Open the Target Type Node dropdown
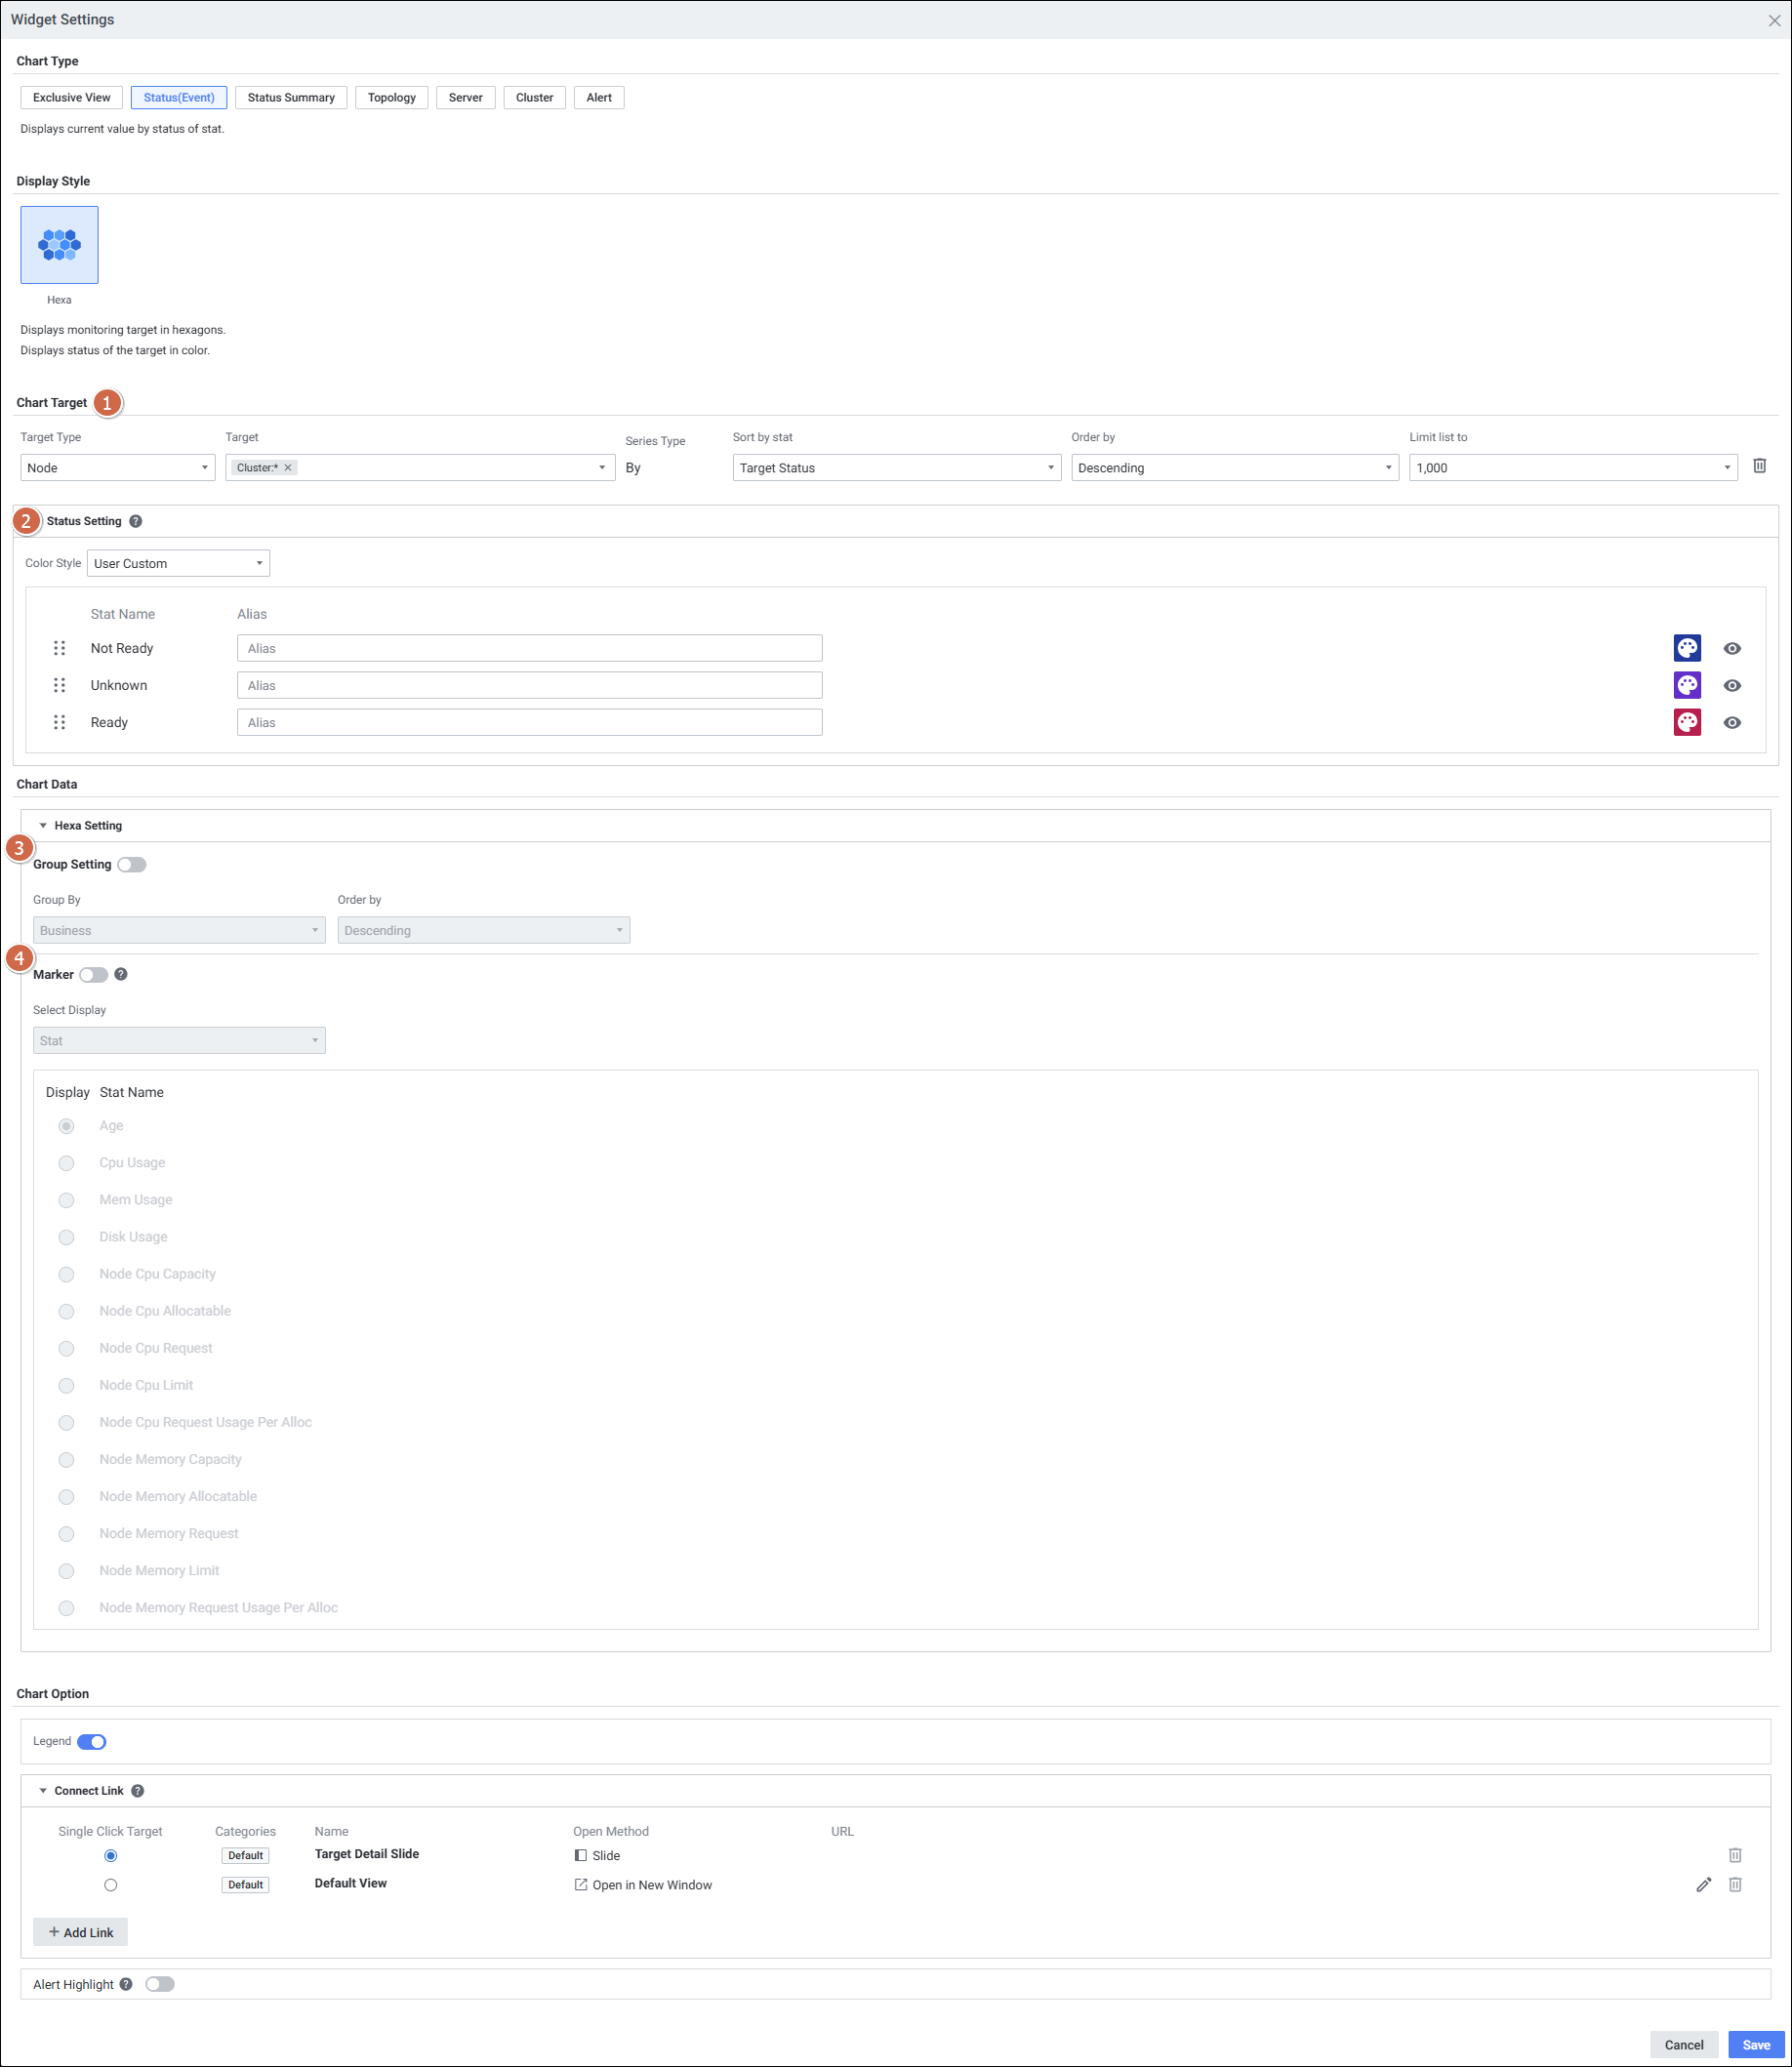Screen dimensions: 1792x2067 (x=117, y=468)
